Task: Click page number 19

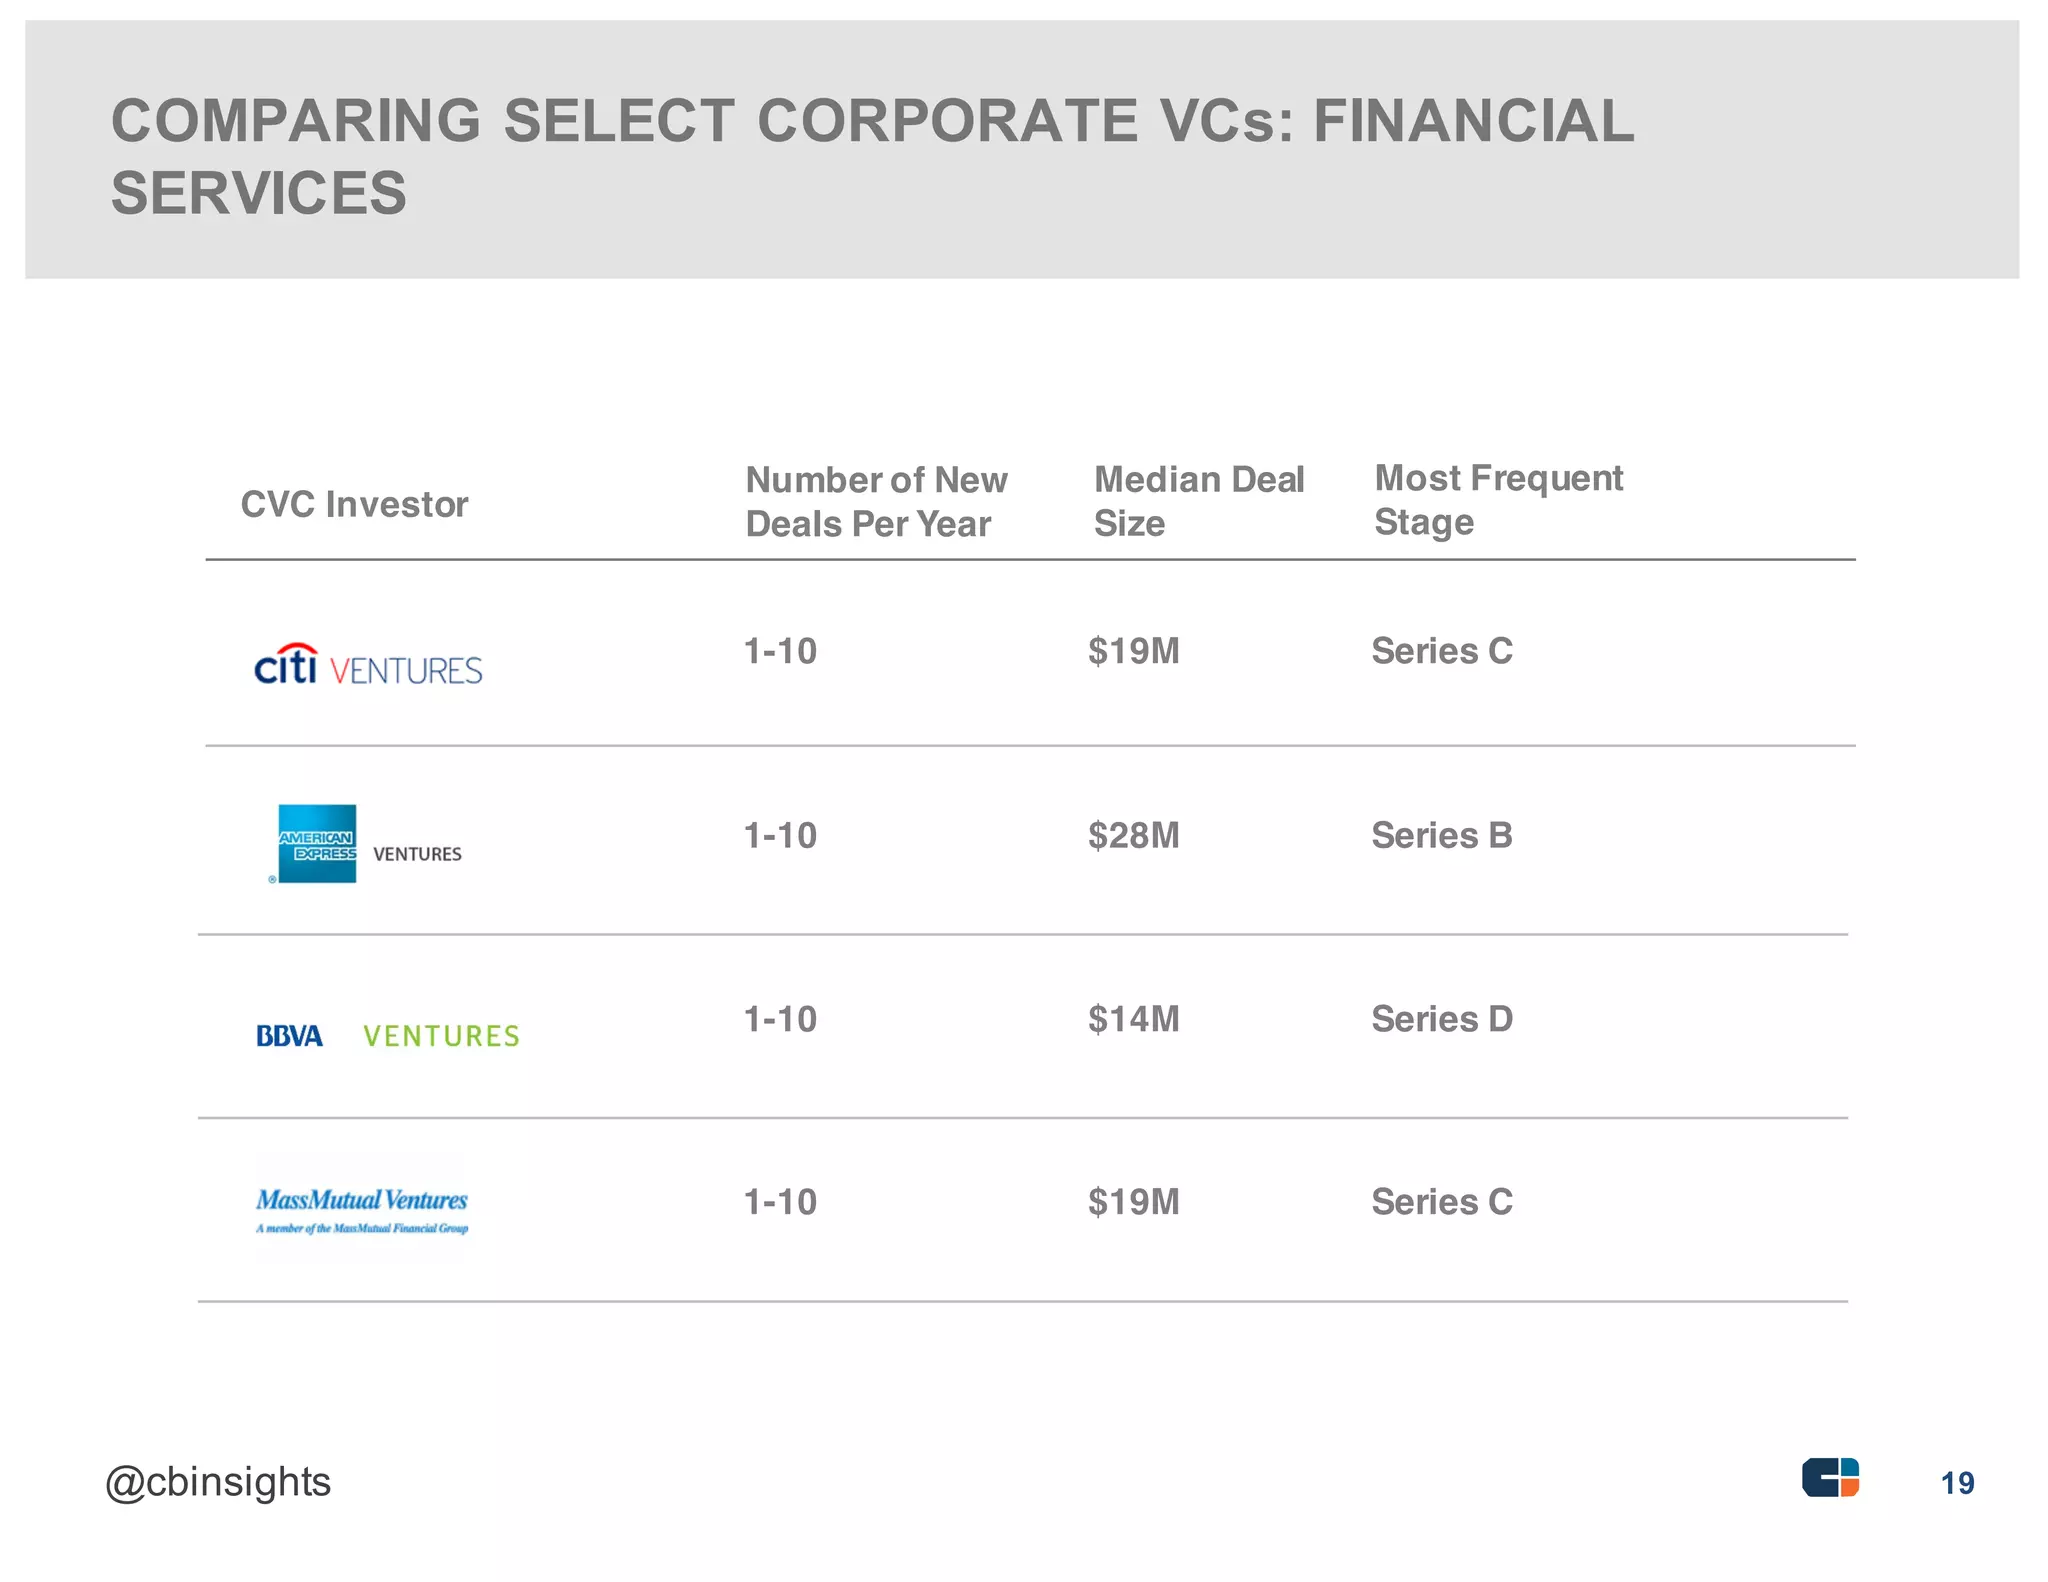Action: tap(1957, 1483)
